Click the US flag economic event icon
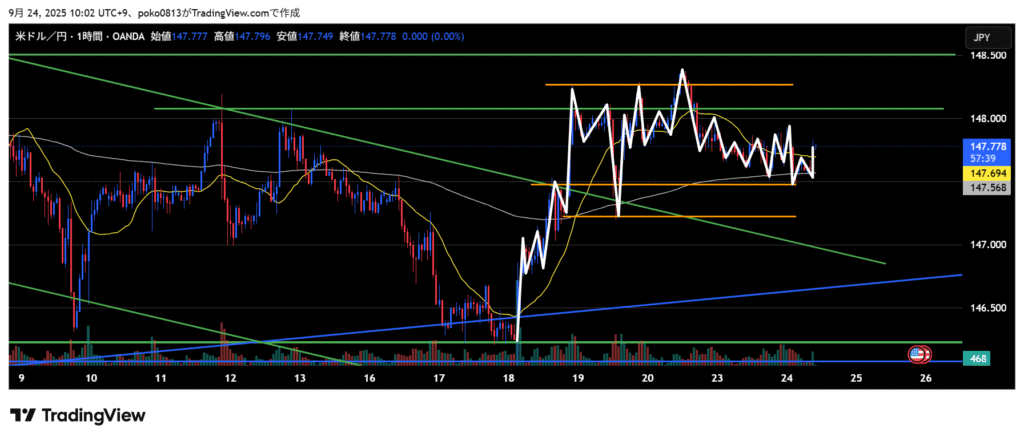Viewport: 1024px width, 441px height. (917, 354)
